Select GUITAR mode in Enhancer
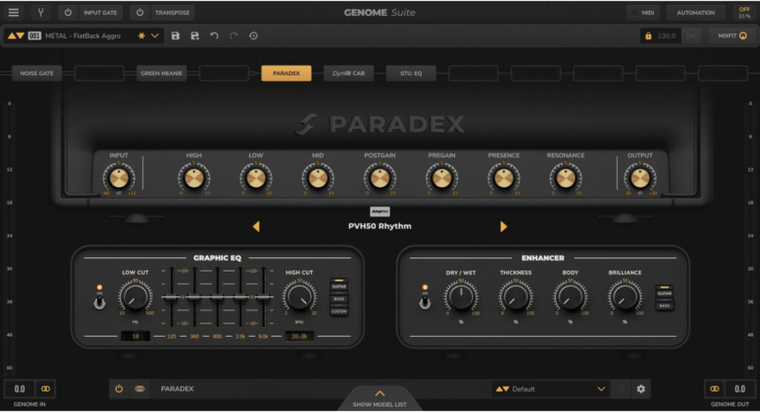The image size is (760, 413). (x=665, y=292)
